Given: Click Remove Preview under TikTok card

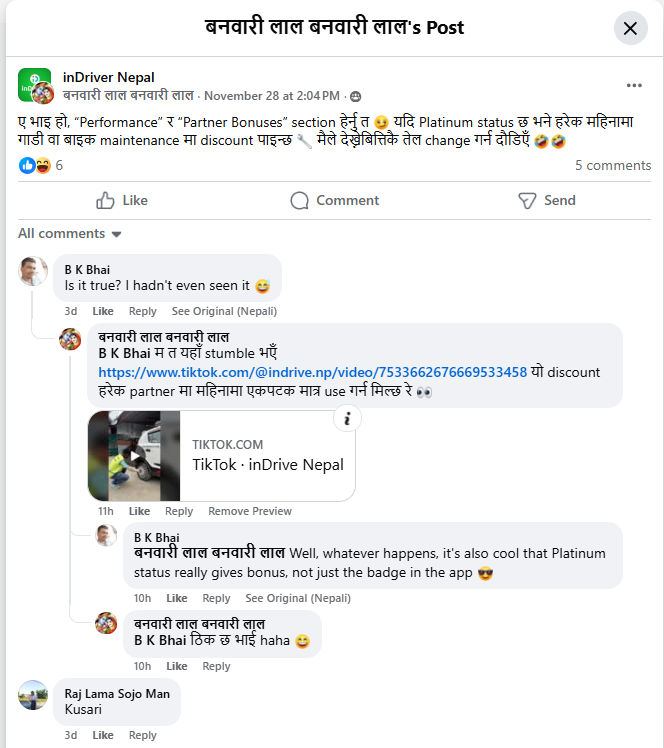Looking at the screenshot, I should tap(250, 511).
